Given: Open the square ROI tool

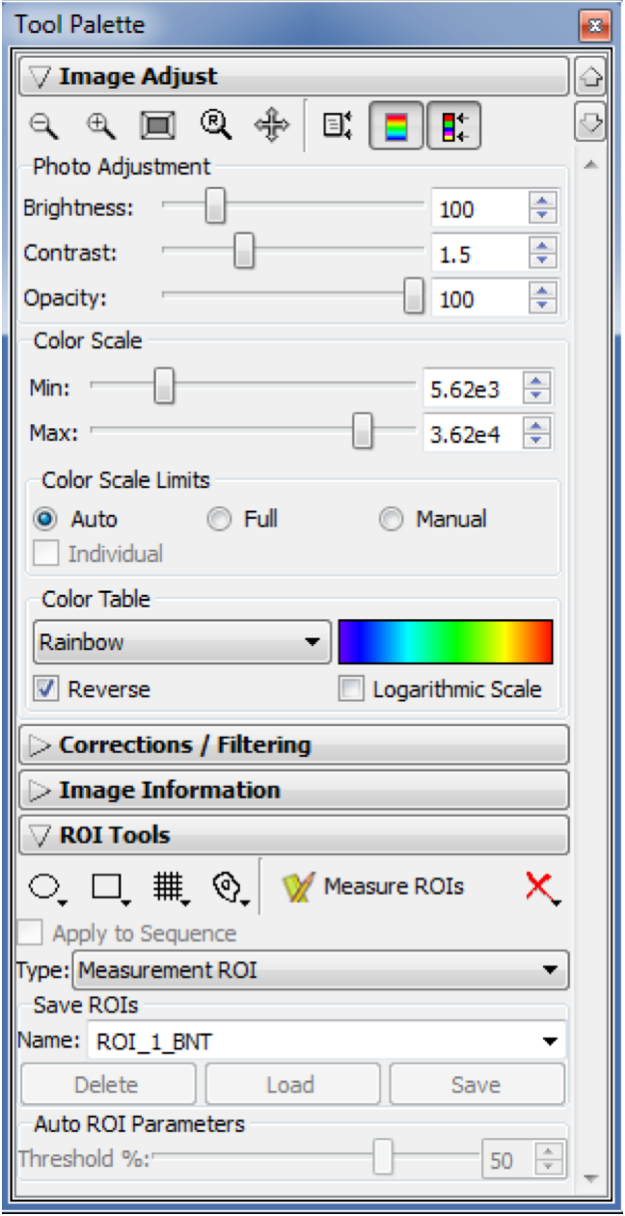Looking at the screenshot, I should [x=106, y=886].
